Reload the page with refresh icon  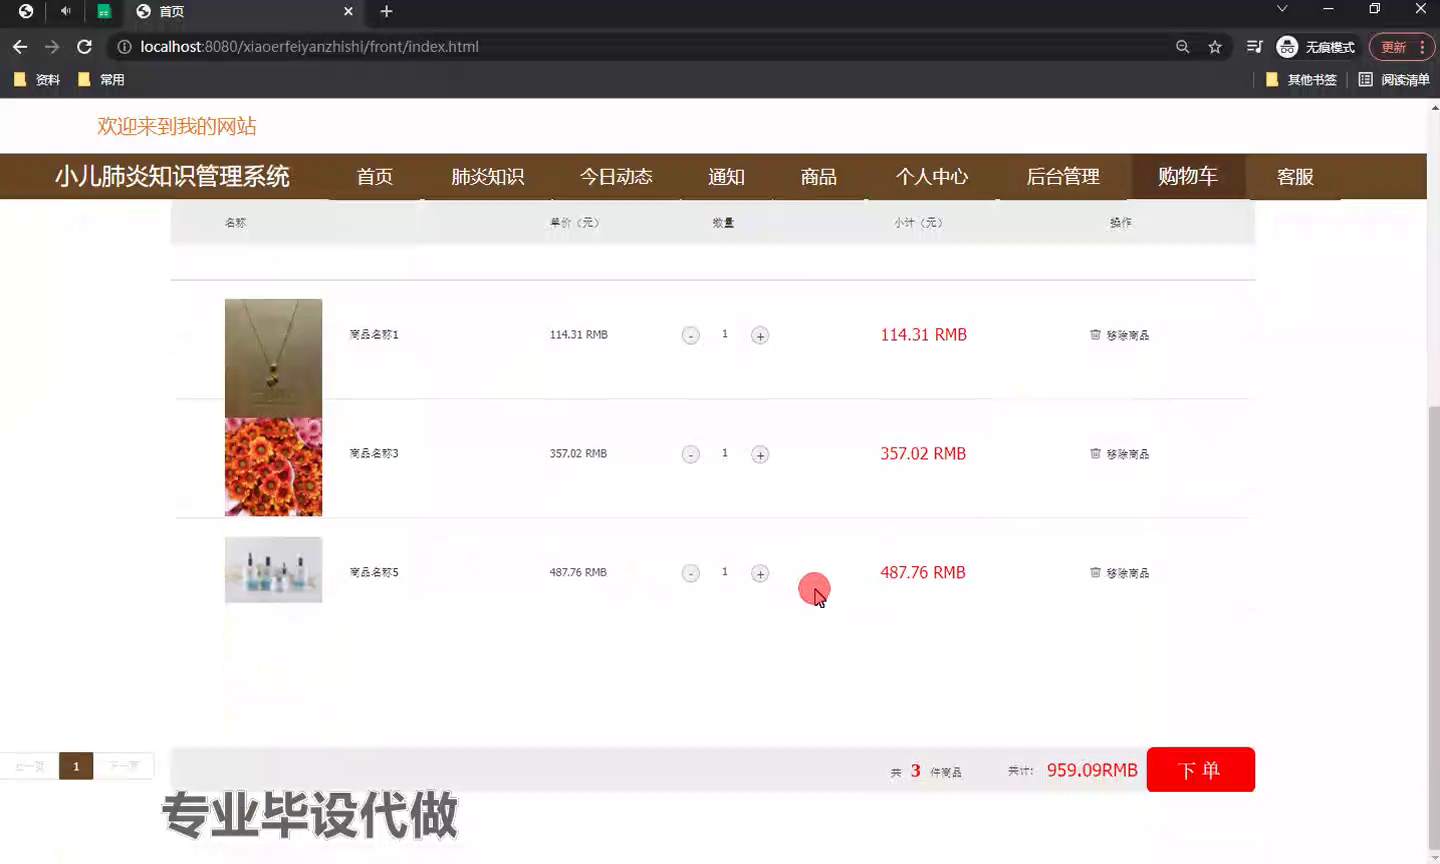(85, 47)
